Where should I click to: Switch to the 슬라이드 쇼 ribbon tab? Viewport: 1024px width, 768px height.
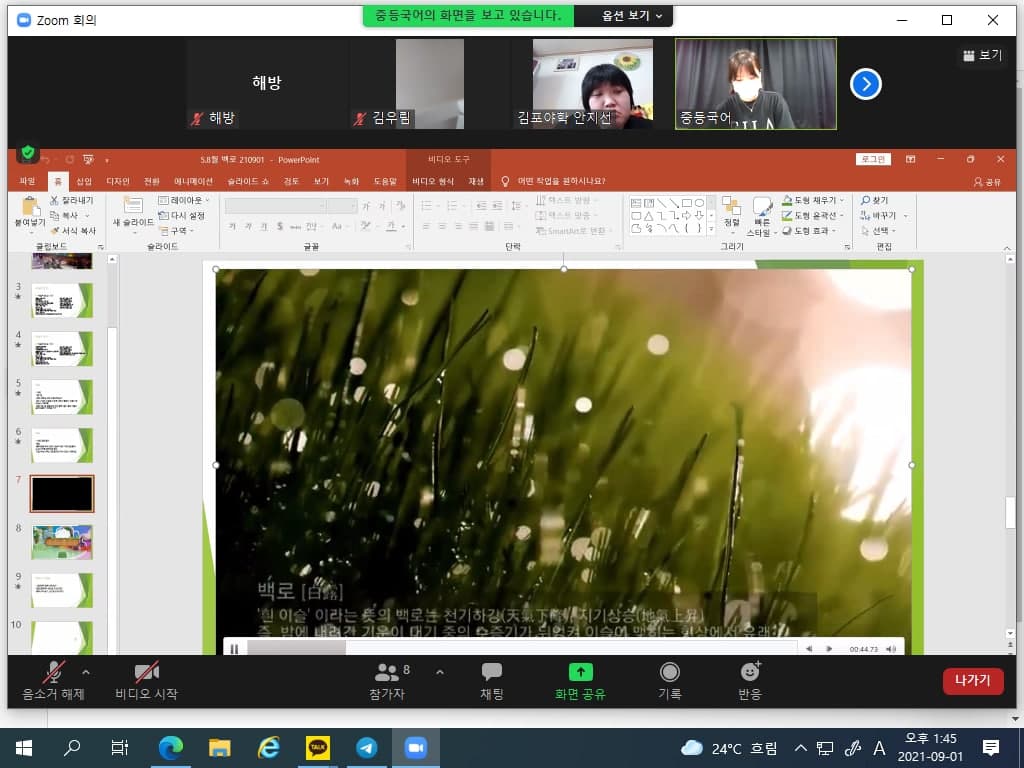tap(248, 181)
